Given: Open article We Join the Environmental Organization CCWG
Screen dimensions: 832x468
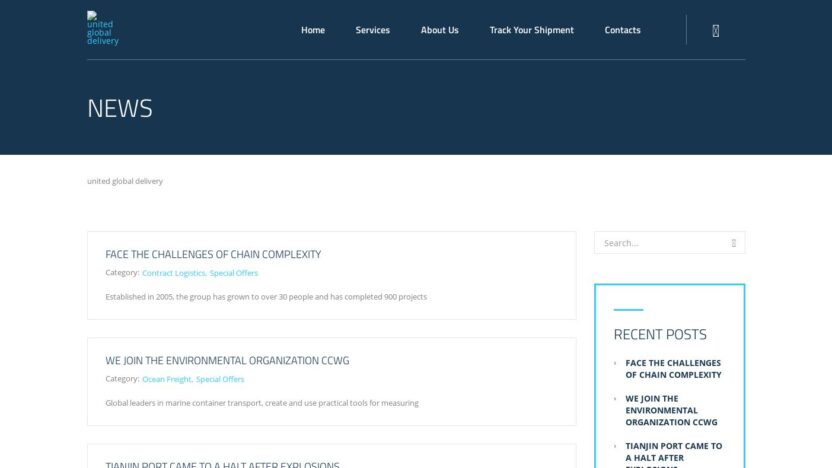Looking at the screenshot, I should [x=227, y=360].
